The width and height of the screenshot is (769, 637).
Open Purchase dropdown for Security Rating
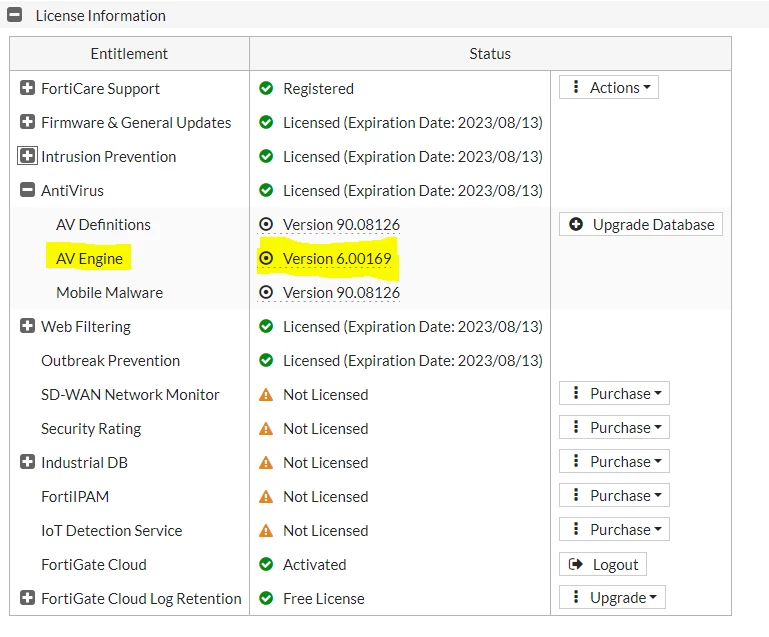point(614,427)
